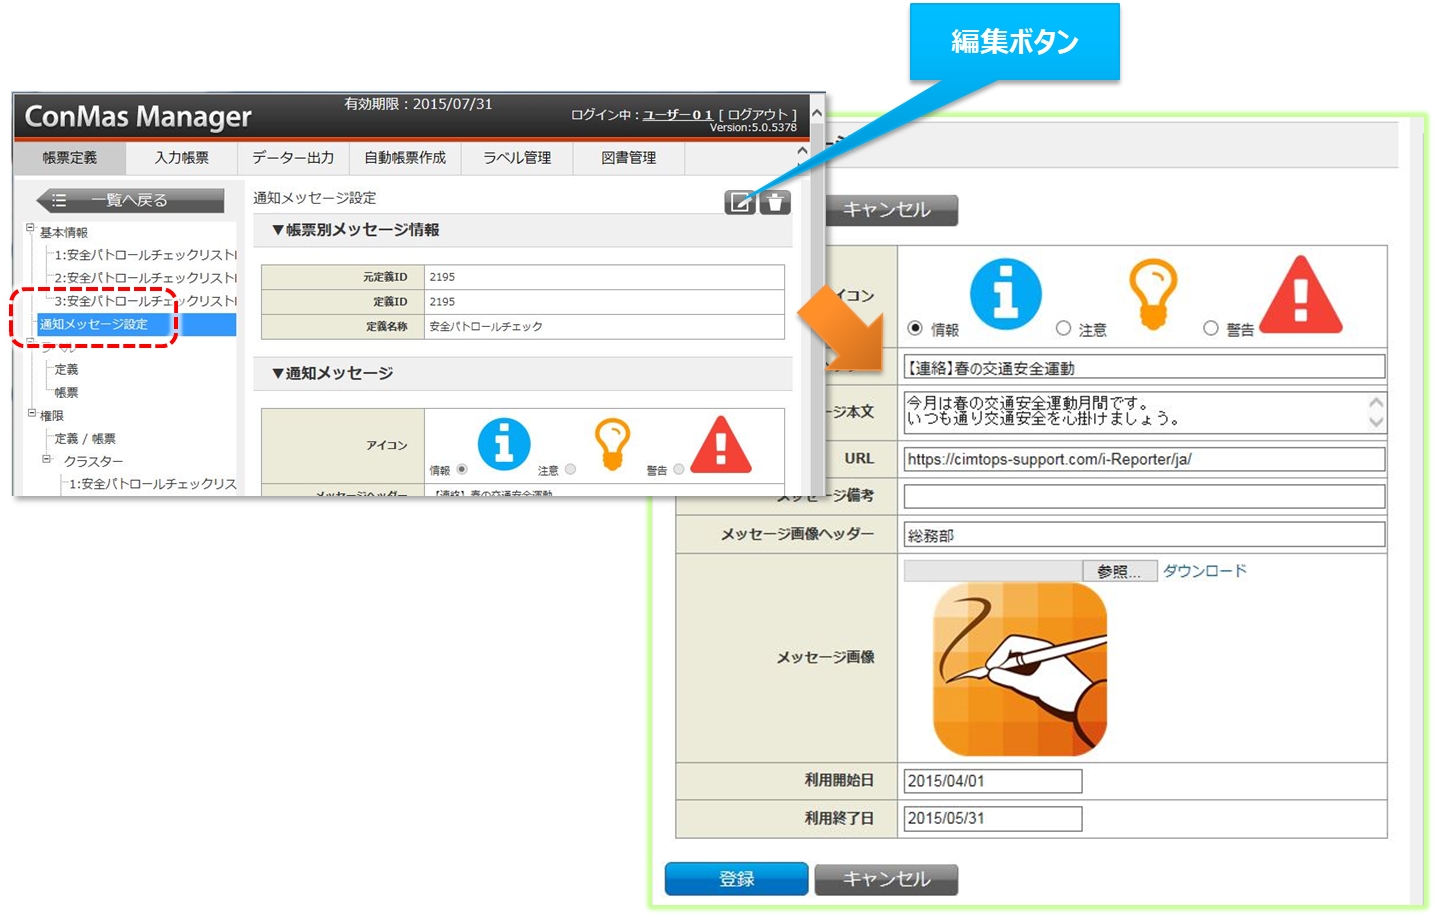The width and height of the screenshot is (1435, 916).
Task: Select 1:安全パトロールチェックリス under クラスター
Action: (153, 484)
